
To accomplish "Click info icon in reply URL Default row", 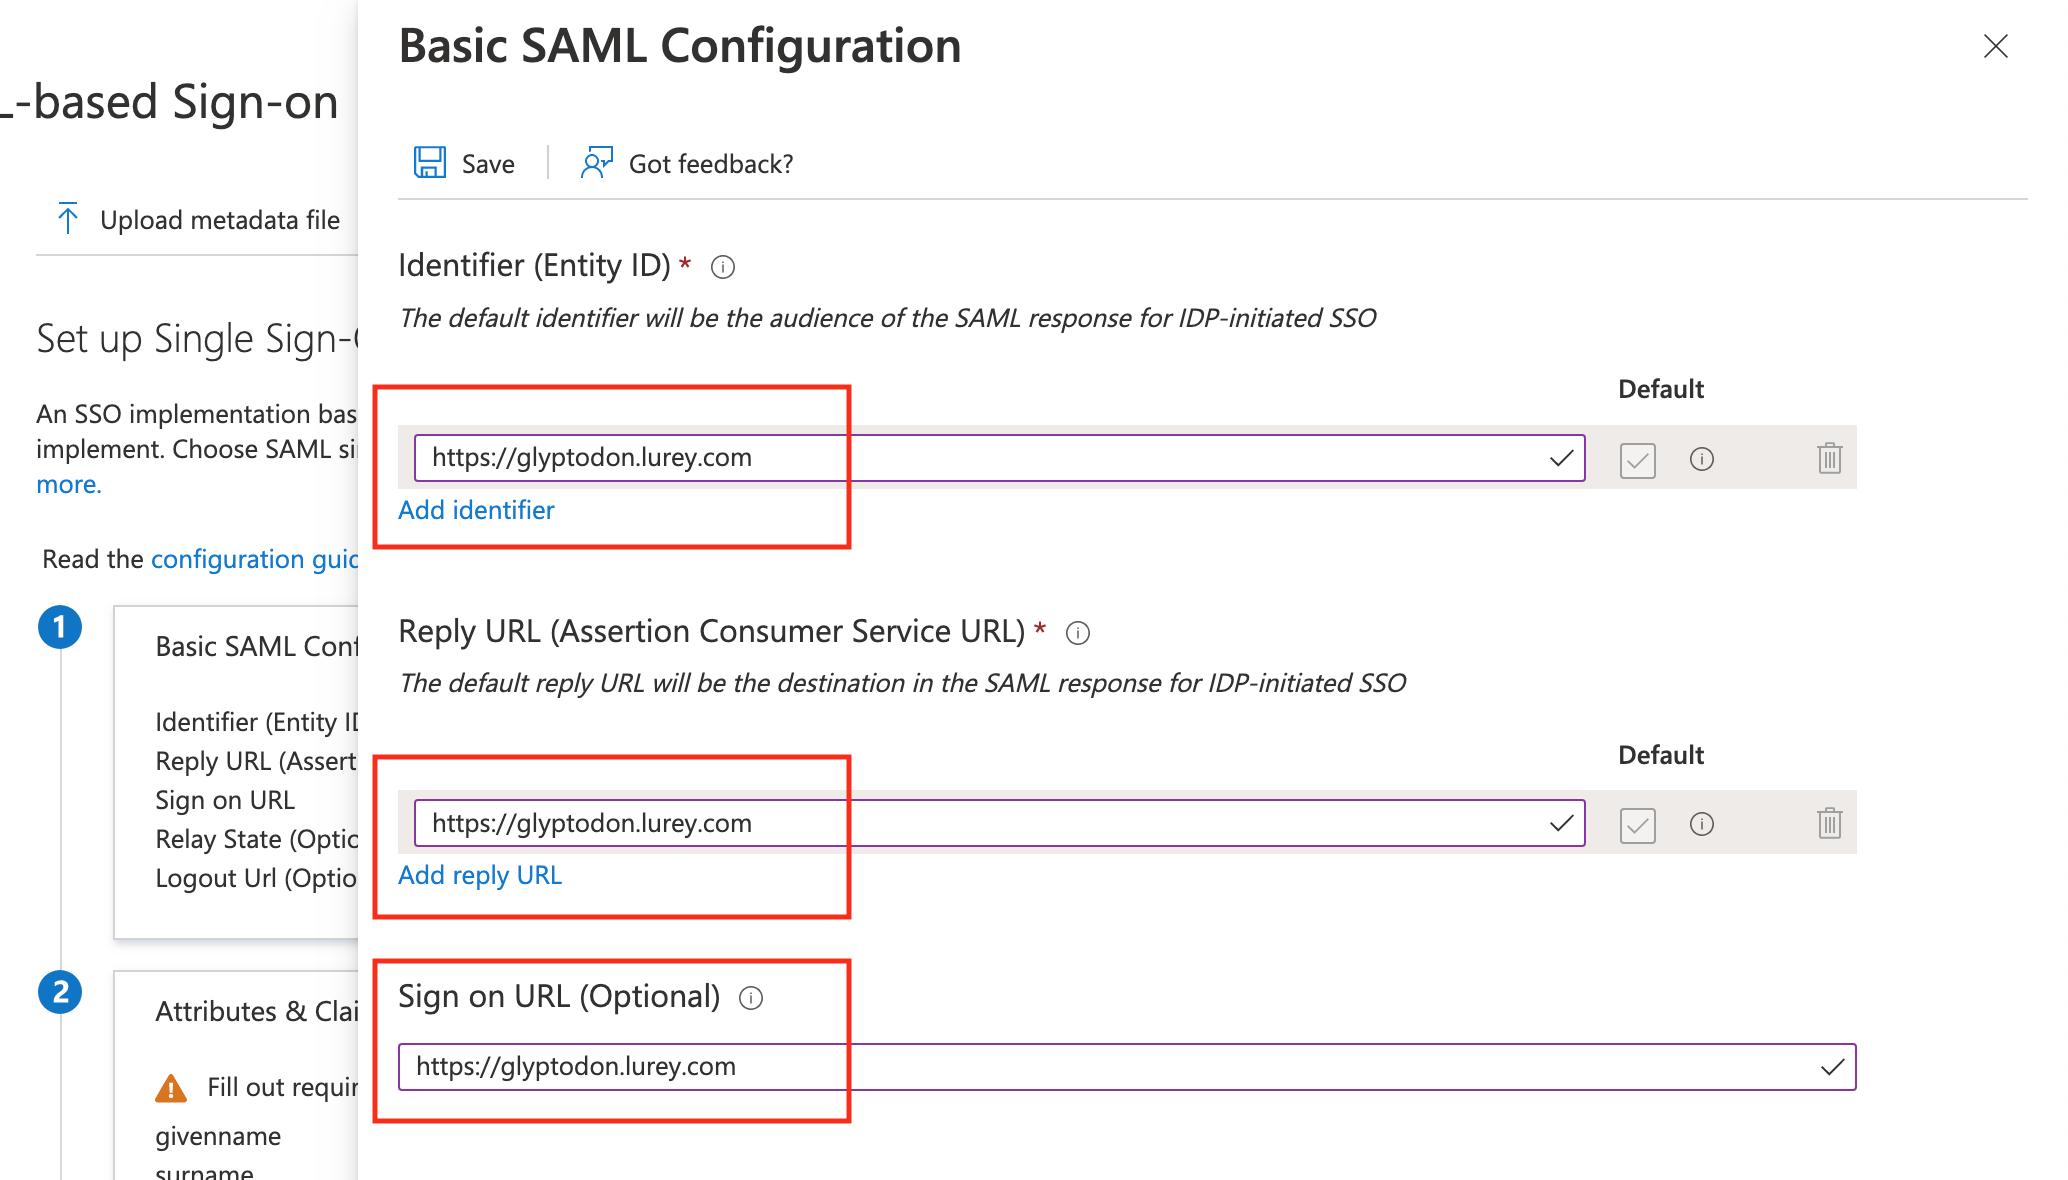I will [x=1701, y=824].
